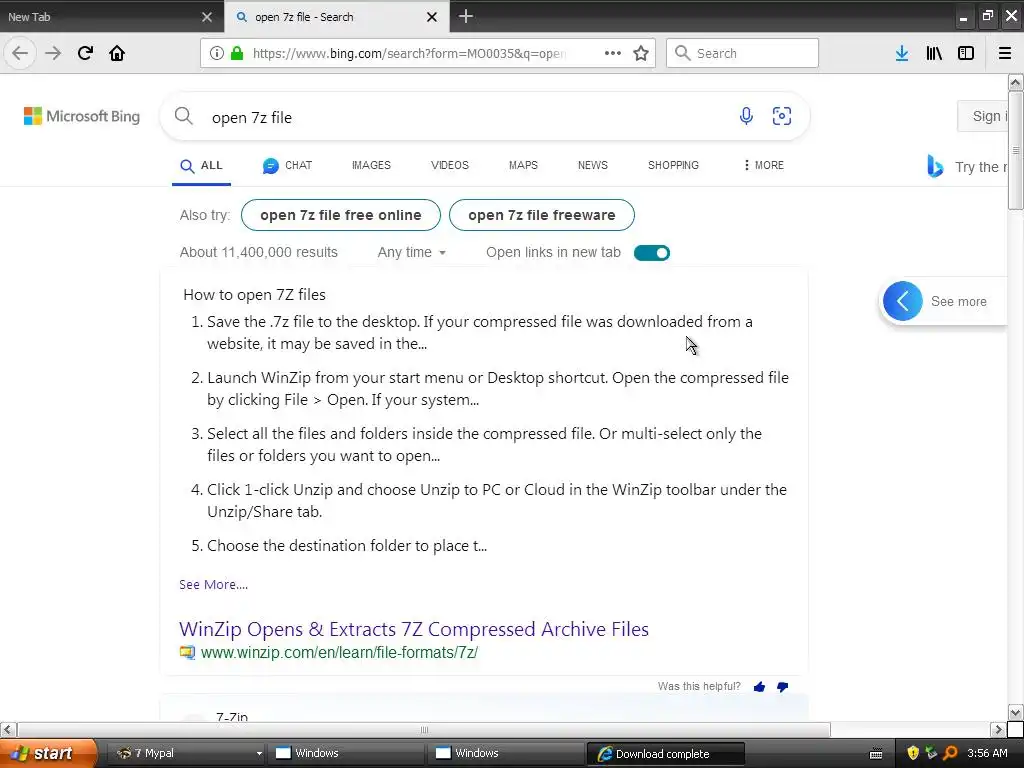
Task: Open the browser home page
Action: coord(117,53)
